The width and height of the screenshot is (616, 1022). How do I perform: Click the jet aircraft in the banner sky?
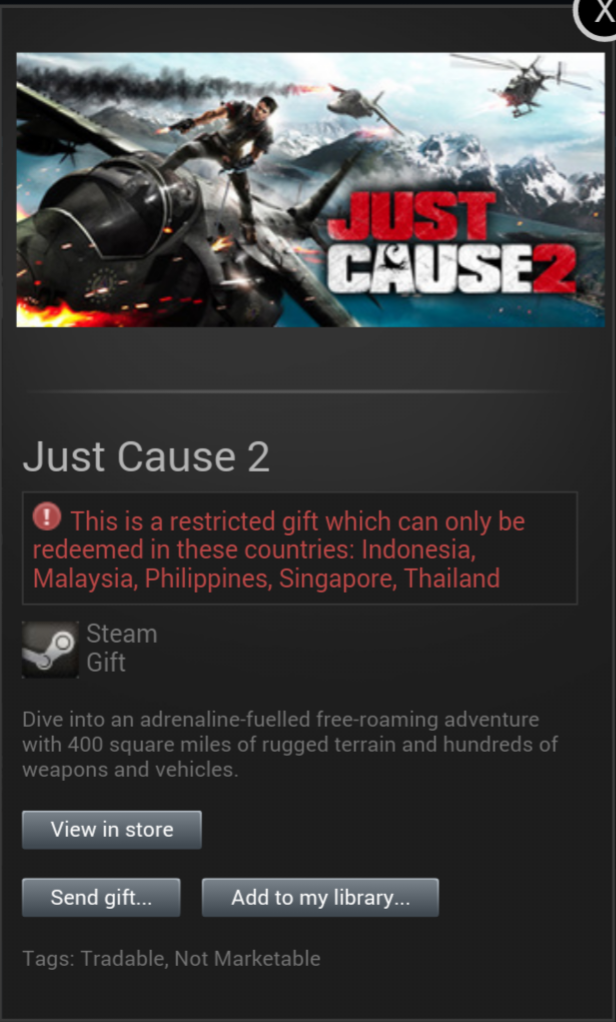click(364, 105)
